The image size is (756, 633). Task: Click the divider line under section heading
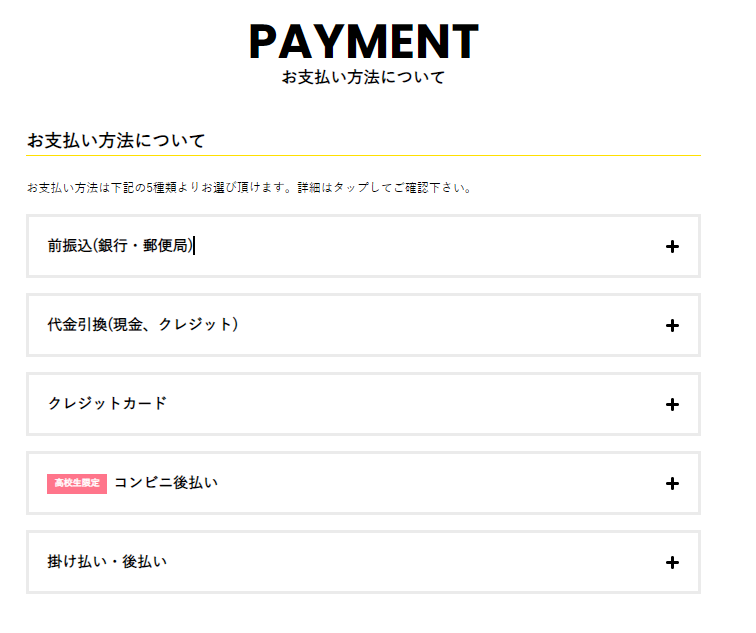coord(363,156)
